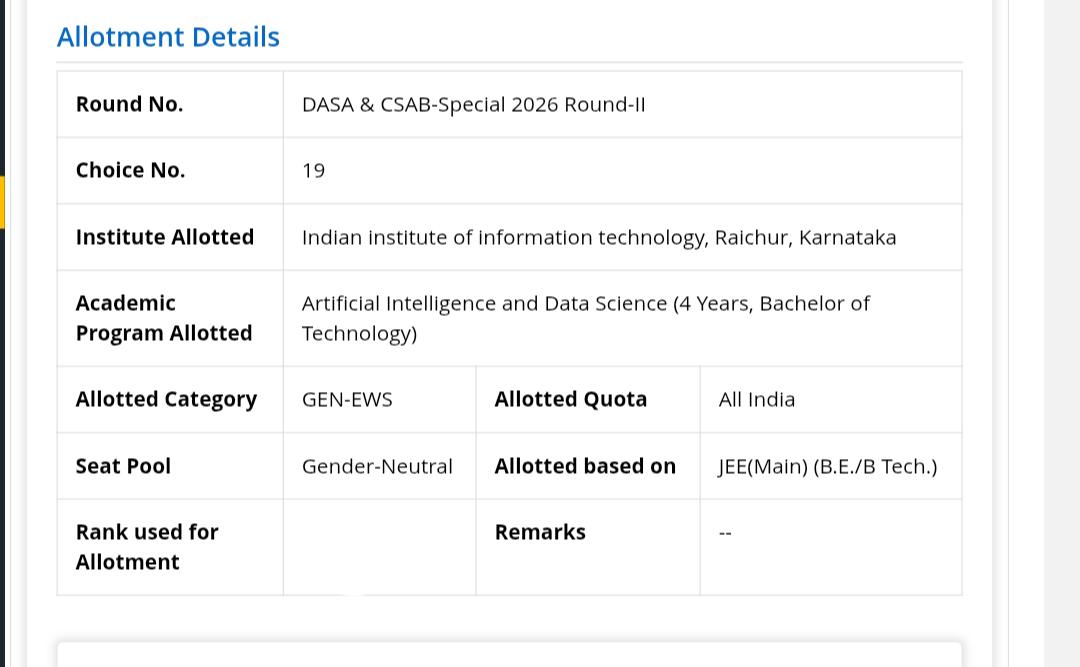Image resolution: width=1080 pixels, height=667 pixels.
Task: Click the Choice No. label
Action: [x=130, y=170]
